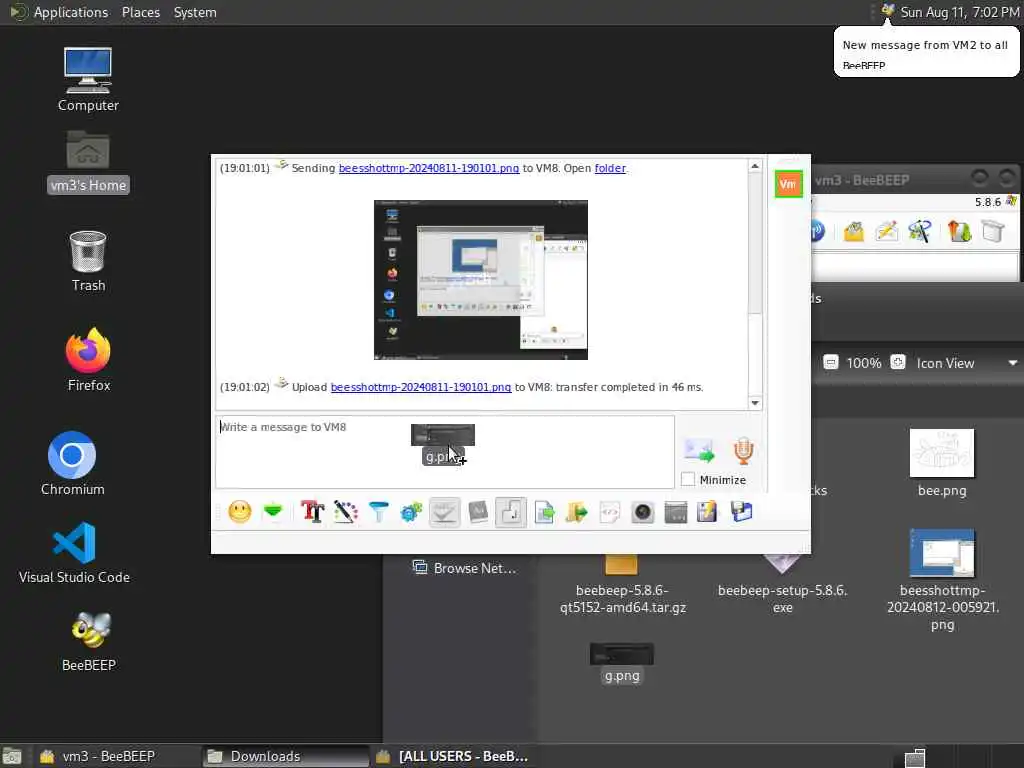The image size is (1024, 768).
Task: Click send folder icon with green arrow
Action: point(576,512)
